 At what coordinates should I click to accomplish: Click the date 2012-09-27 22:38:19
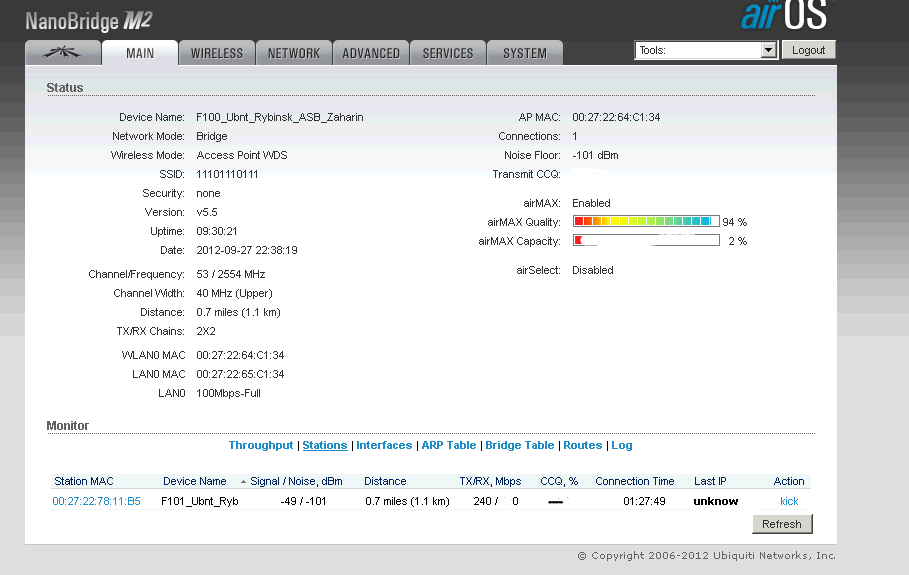coord(247,250)
